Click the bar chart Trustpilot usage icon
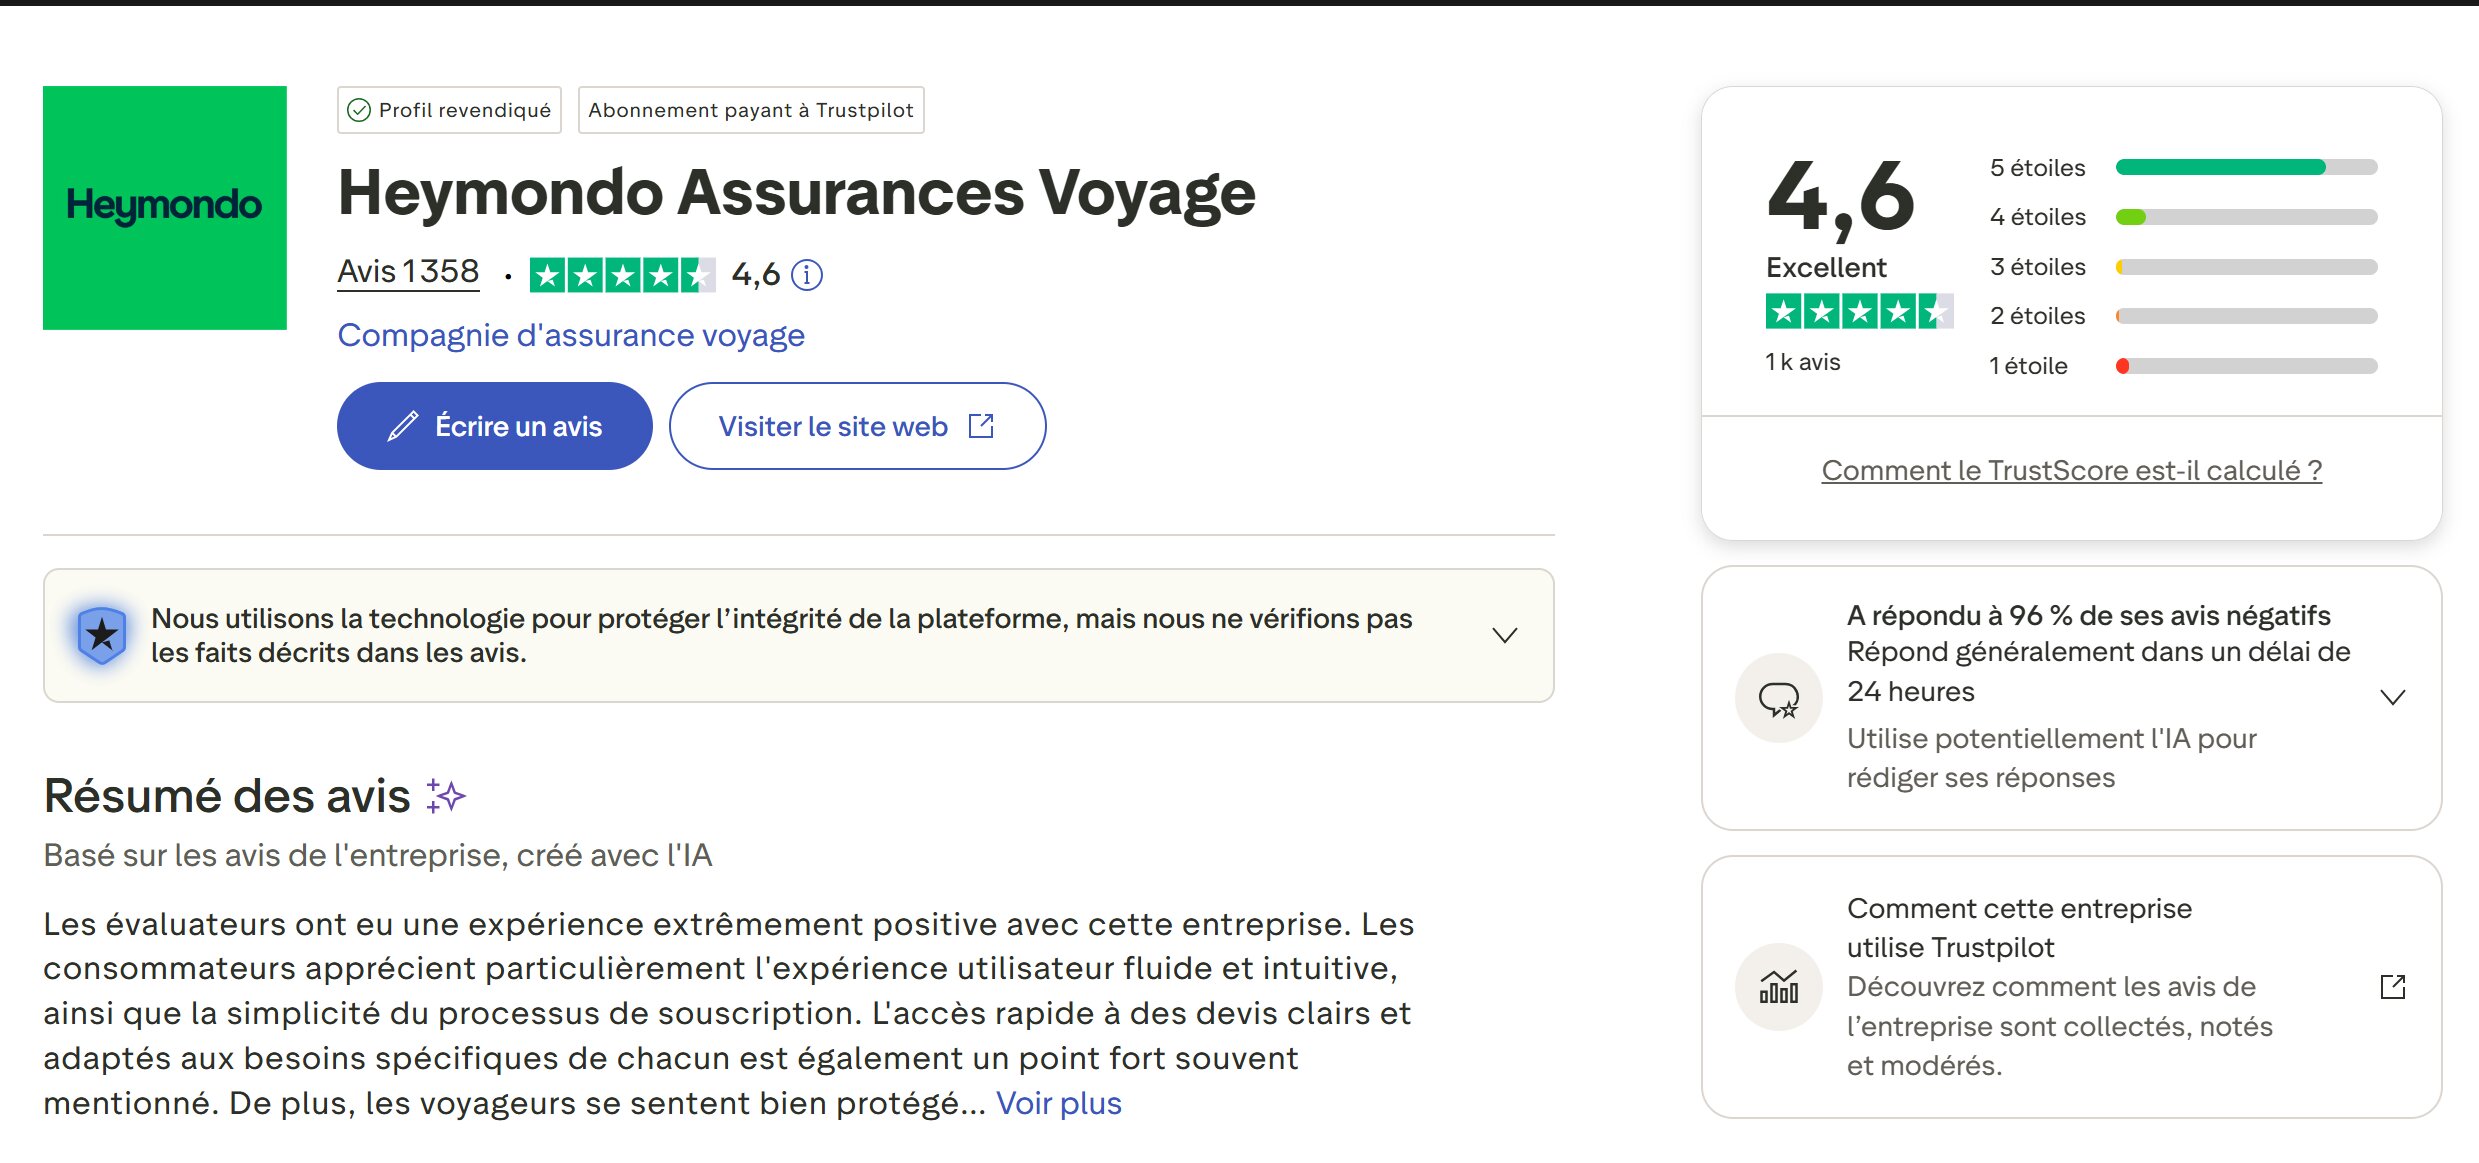The width and height of the screenshot is (2479, 1163). pos(1779,987)
